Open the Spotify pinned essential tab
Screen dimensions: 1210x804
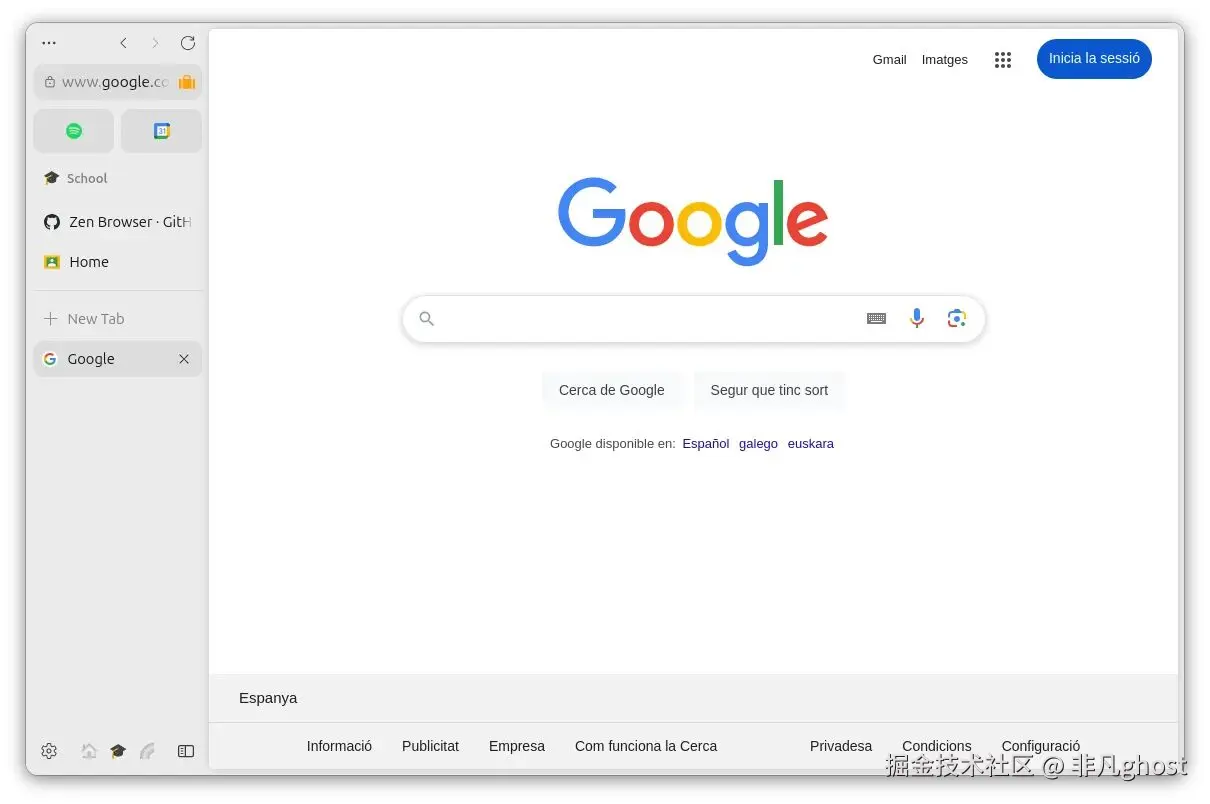click(74, 131)
